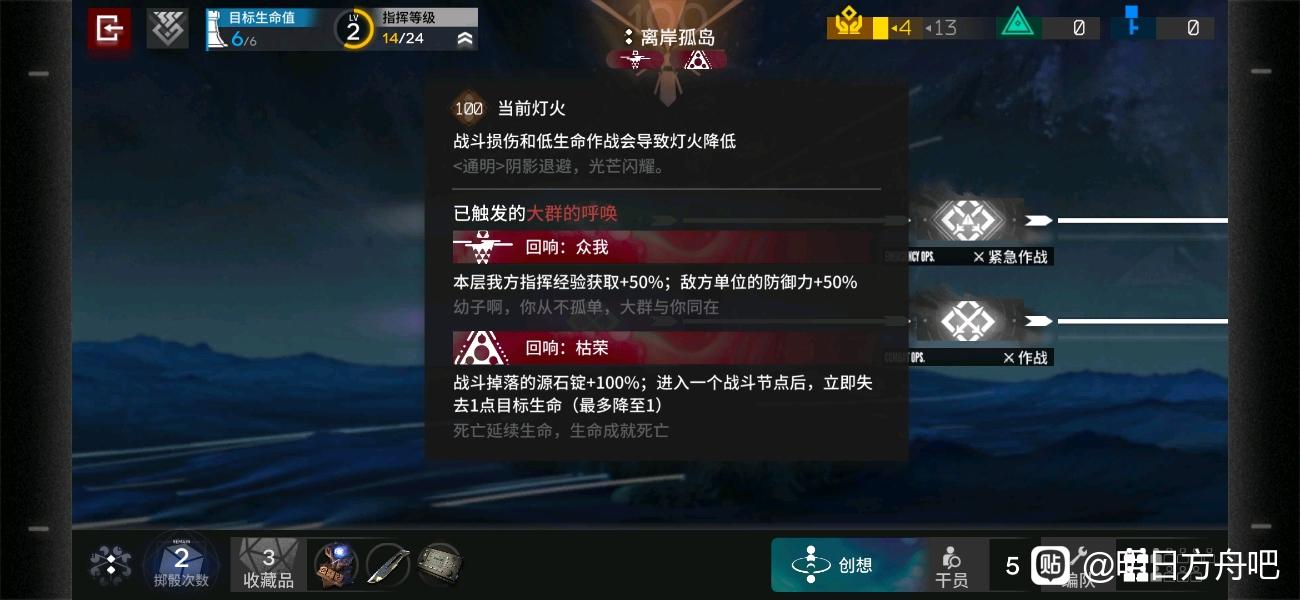Open the 收藏品 collectibles list
Screen dimensions: 1300x600
pos(268,565)
